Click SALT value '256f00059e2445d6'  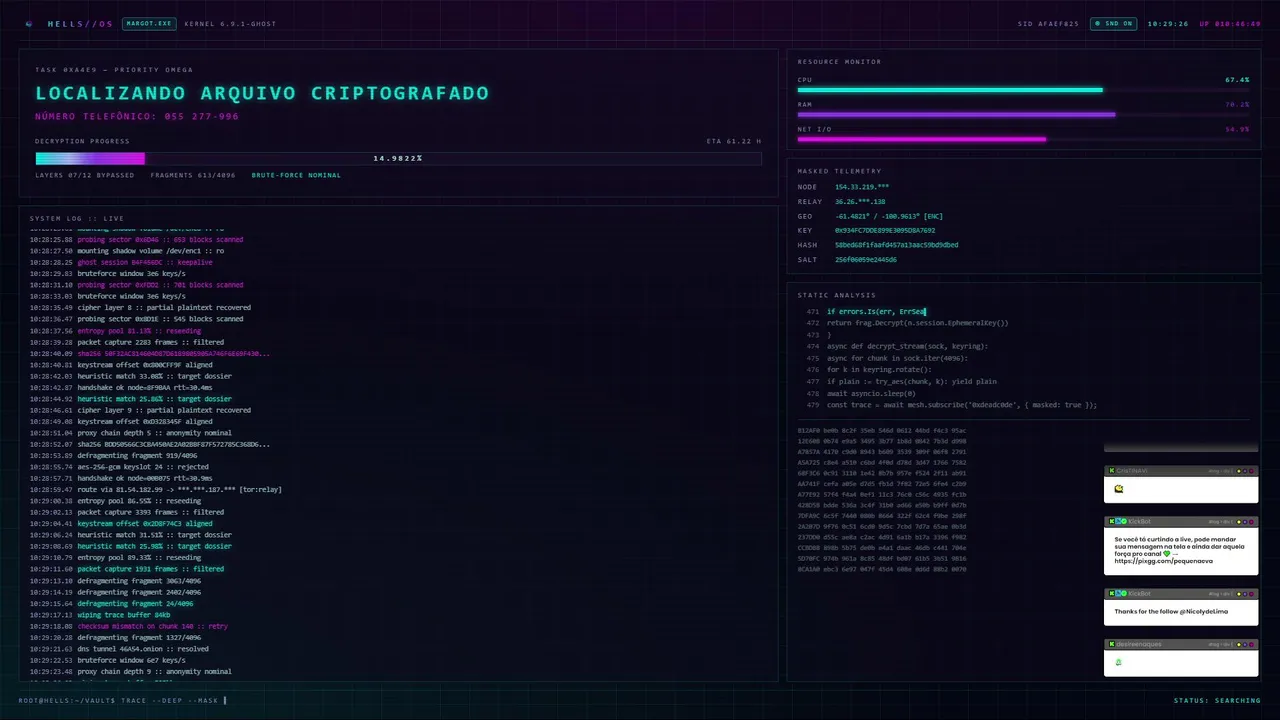(x=866, y=259)
